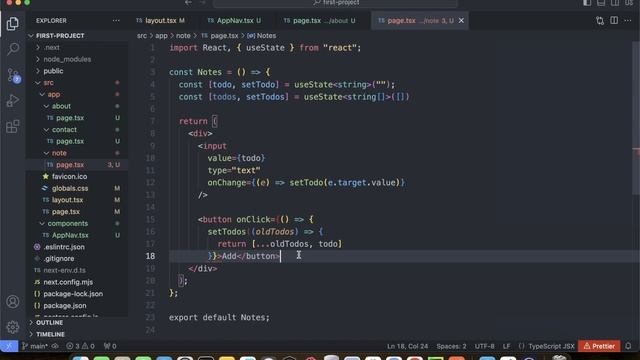The height and width of the screenshot is (360, 640).
Task: Open Source Control view in activity bar
Action: [x=13, y=76]
